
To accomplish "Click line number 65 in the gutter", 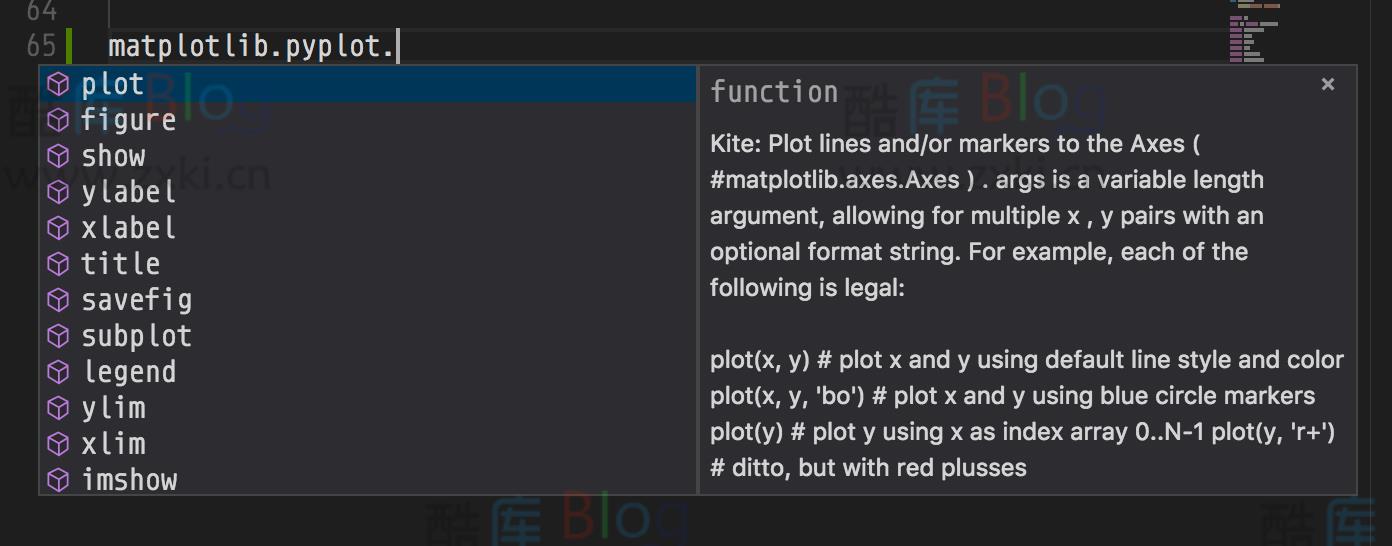I will 41,46.
